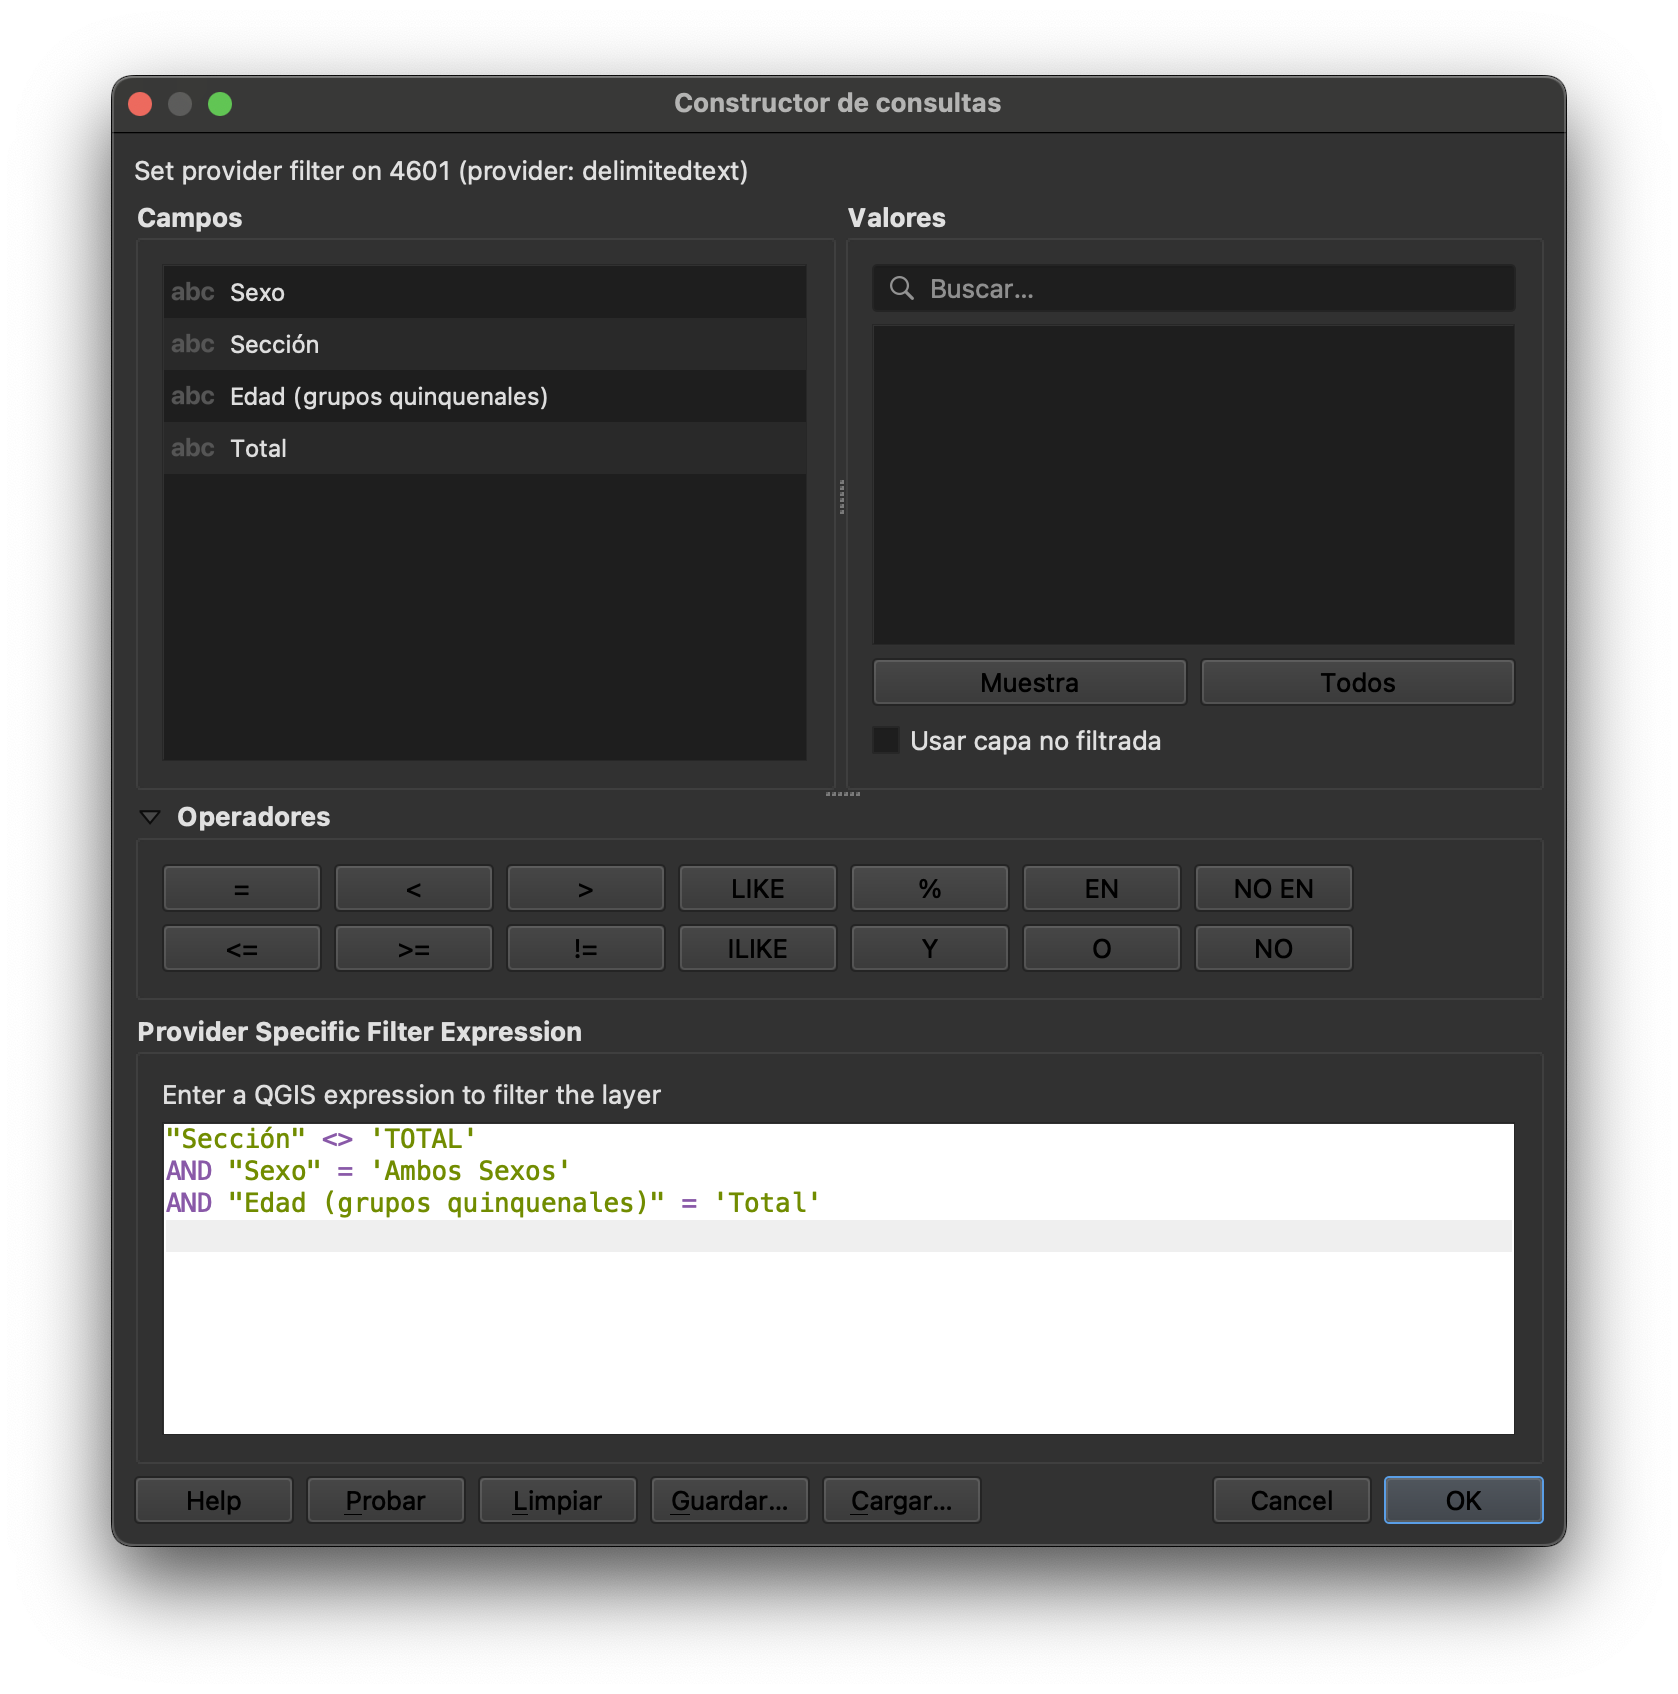Select the Total field in list
The image size is (1678, 1694).
pyautogui.click(x=484, y=448)
